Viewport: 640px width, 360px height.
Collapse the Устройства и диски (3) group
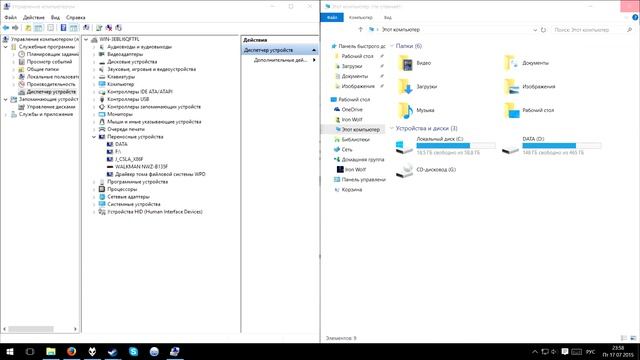pyautogui.click(x=392, y=128)
